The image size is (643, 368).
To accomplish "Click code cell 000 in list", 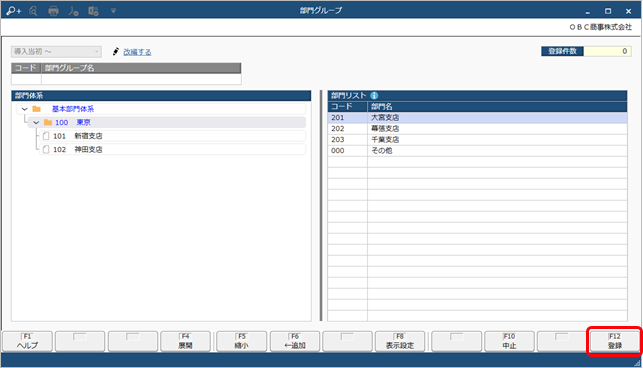I will (347, 151).
